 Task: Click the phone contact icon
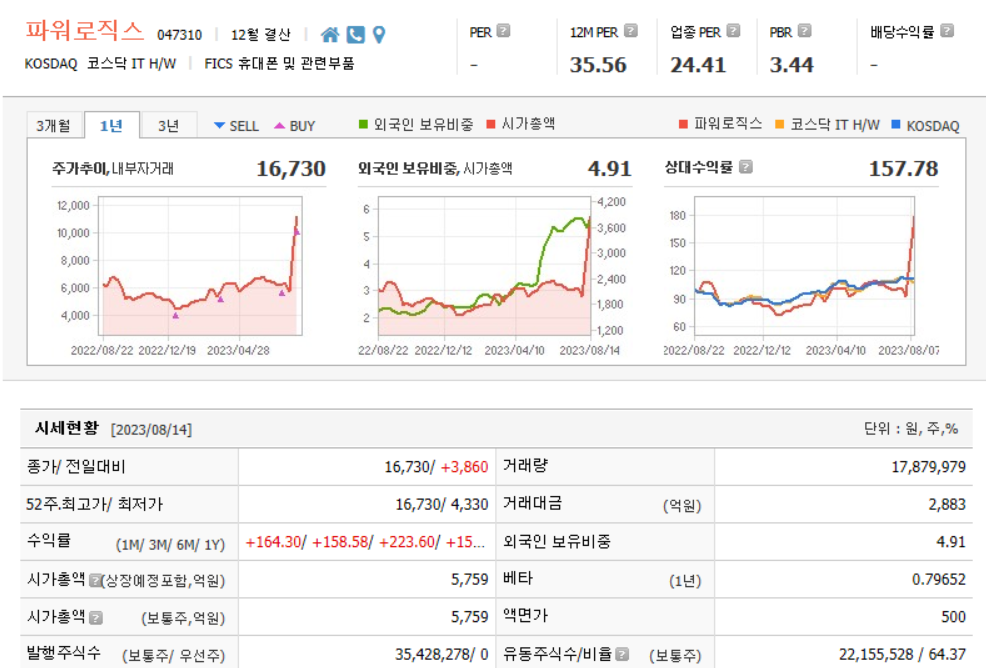[355, 35]
